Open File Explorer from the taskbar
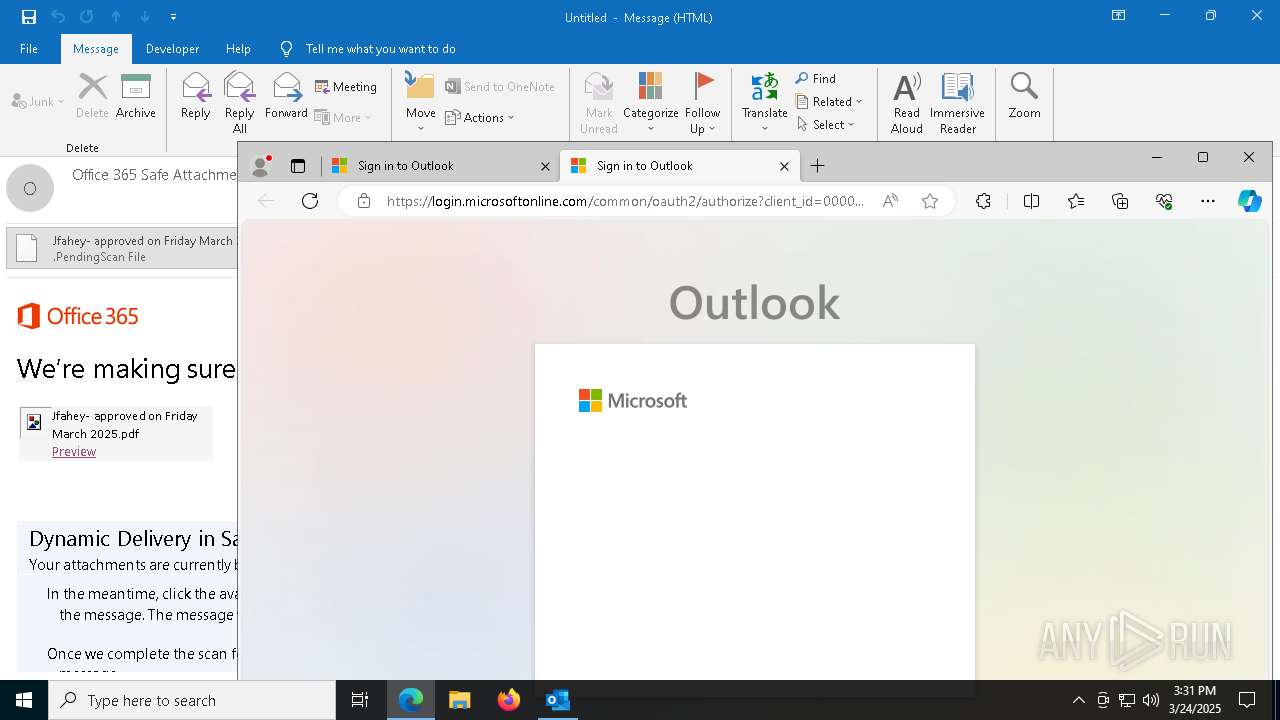Viewport: 1280px width, 720px height. tap(460, 700)
